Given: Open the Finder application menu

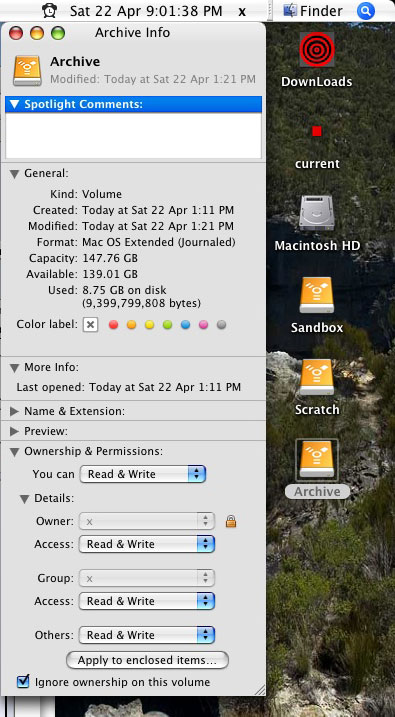Looking at the screenshot, I should point(321,11).
